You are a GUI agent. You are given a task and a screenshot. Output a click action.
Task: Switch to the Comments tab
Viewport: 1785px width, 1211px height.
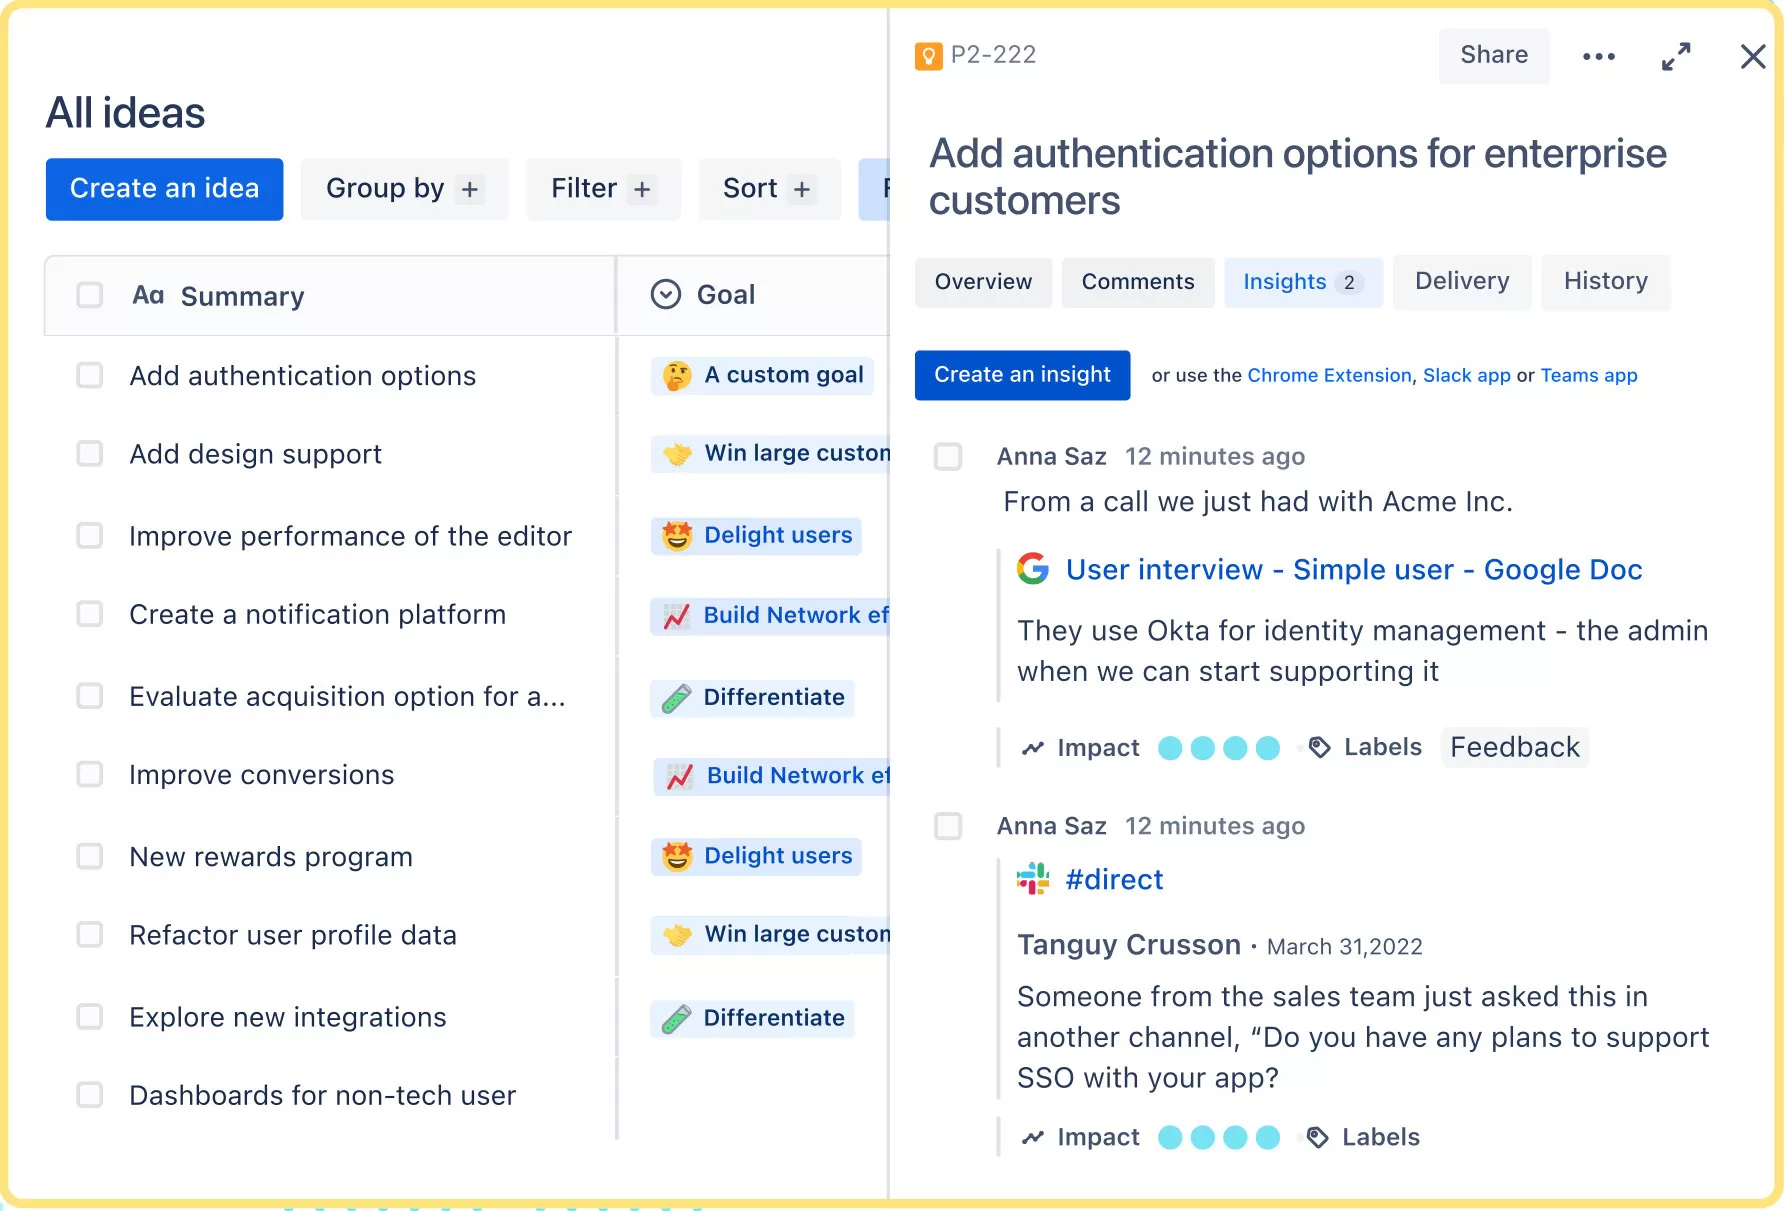(1137, 282)
